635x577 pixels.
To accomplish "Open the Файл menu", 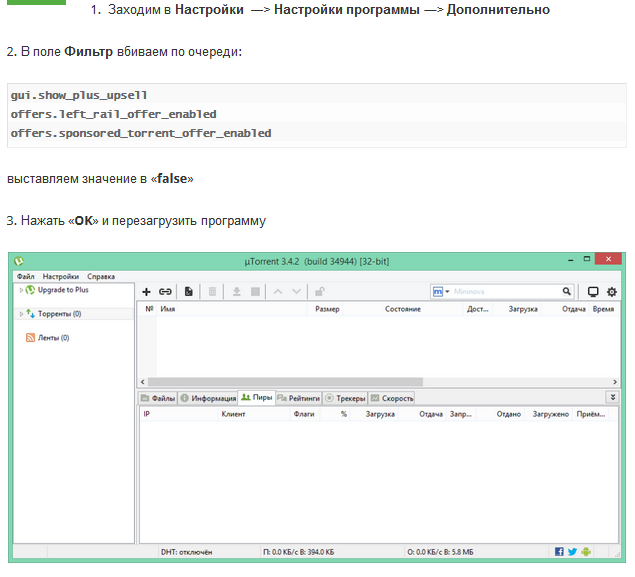I will coord(26,277).
